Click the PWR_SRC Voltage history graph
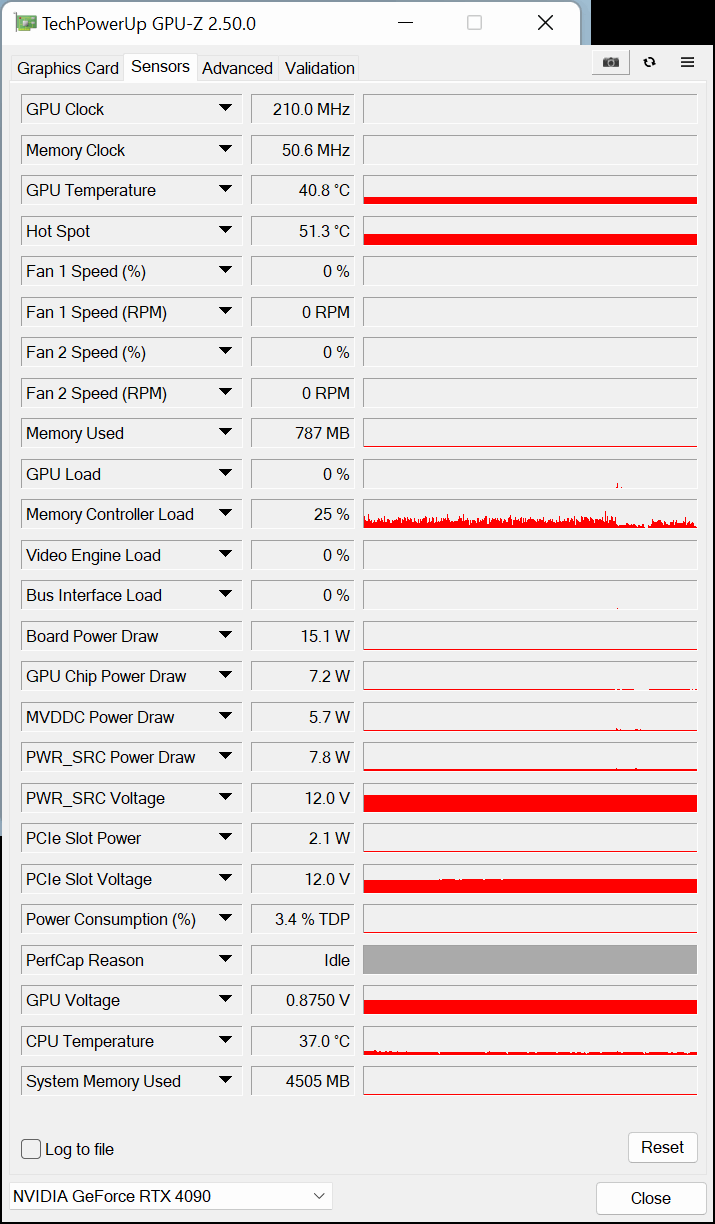 530,798
